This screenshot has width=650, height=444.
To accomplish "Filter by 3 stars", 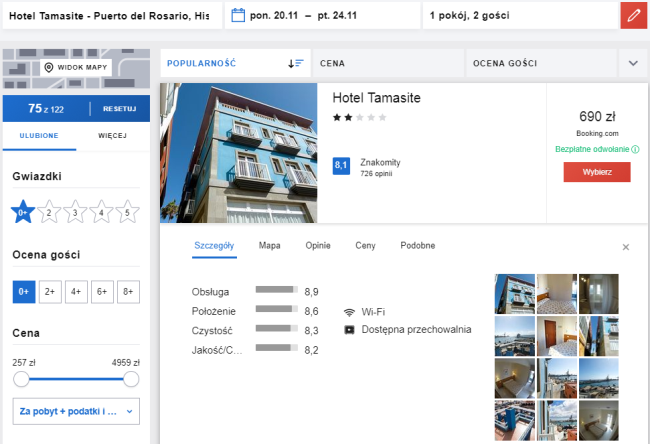I will pyautogui.click(x=74, y=211).
